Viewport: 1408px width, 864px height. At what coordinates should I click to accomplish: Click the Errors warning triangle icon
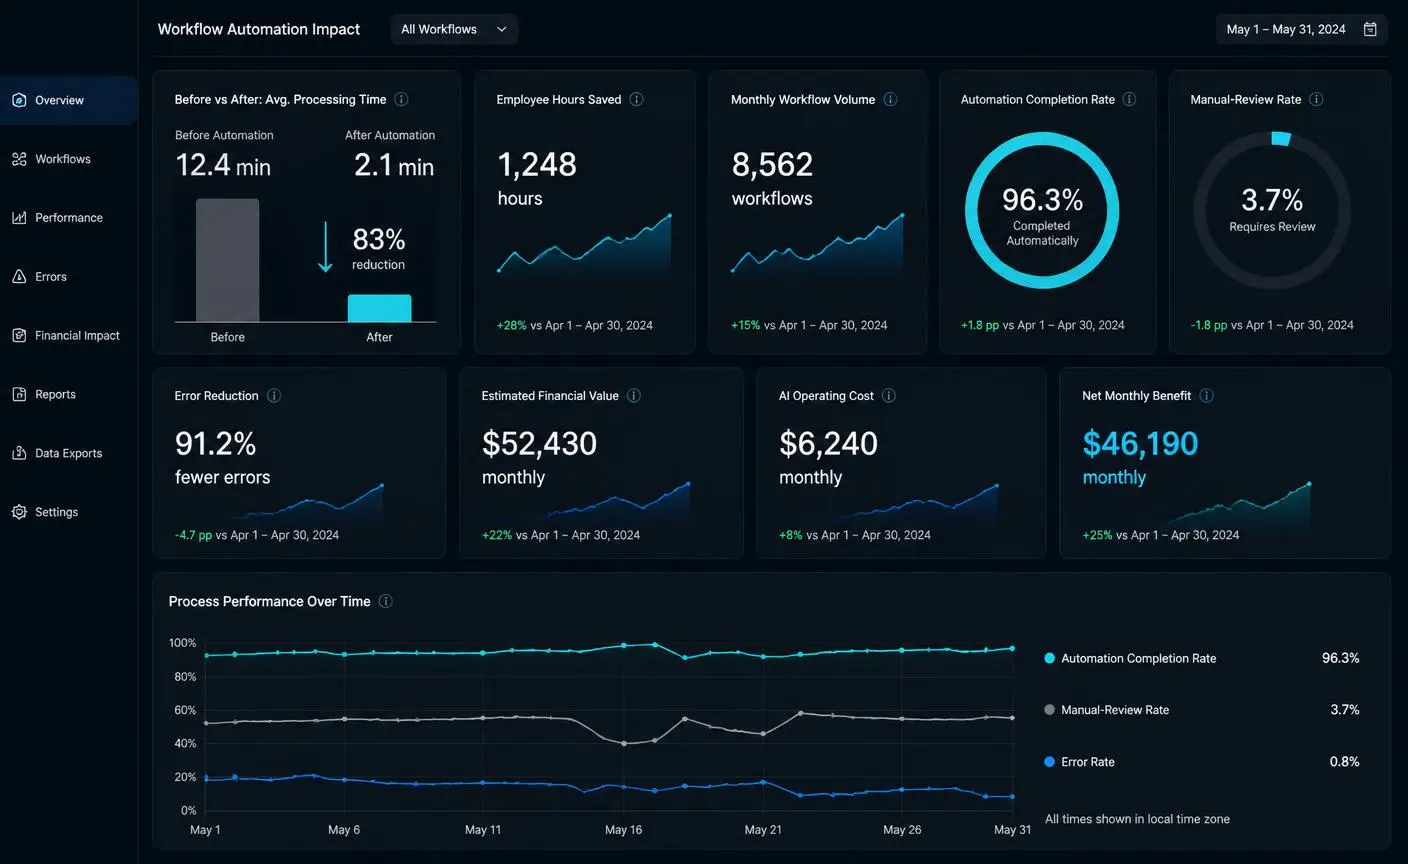click(x=19, y=277)
